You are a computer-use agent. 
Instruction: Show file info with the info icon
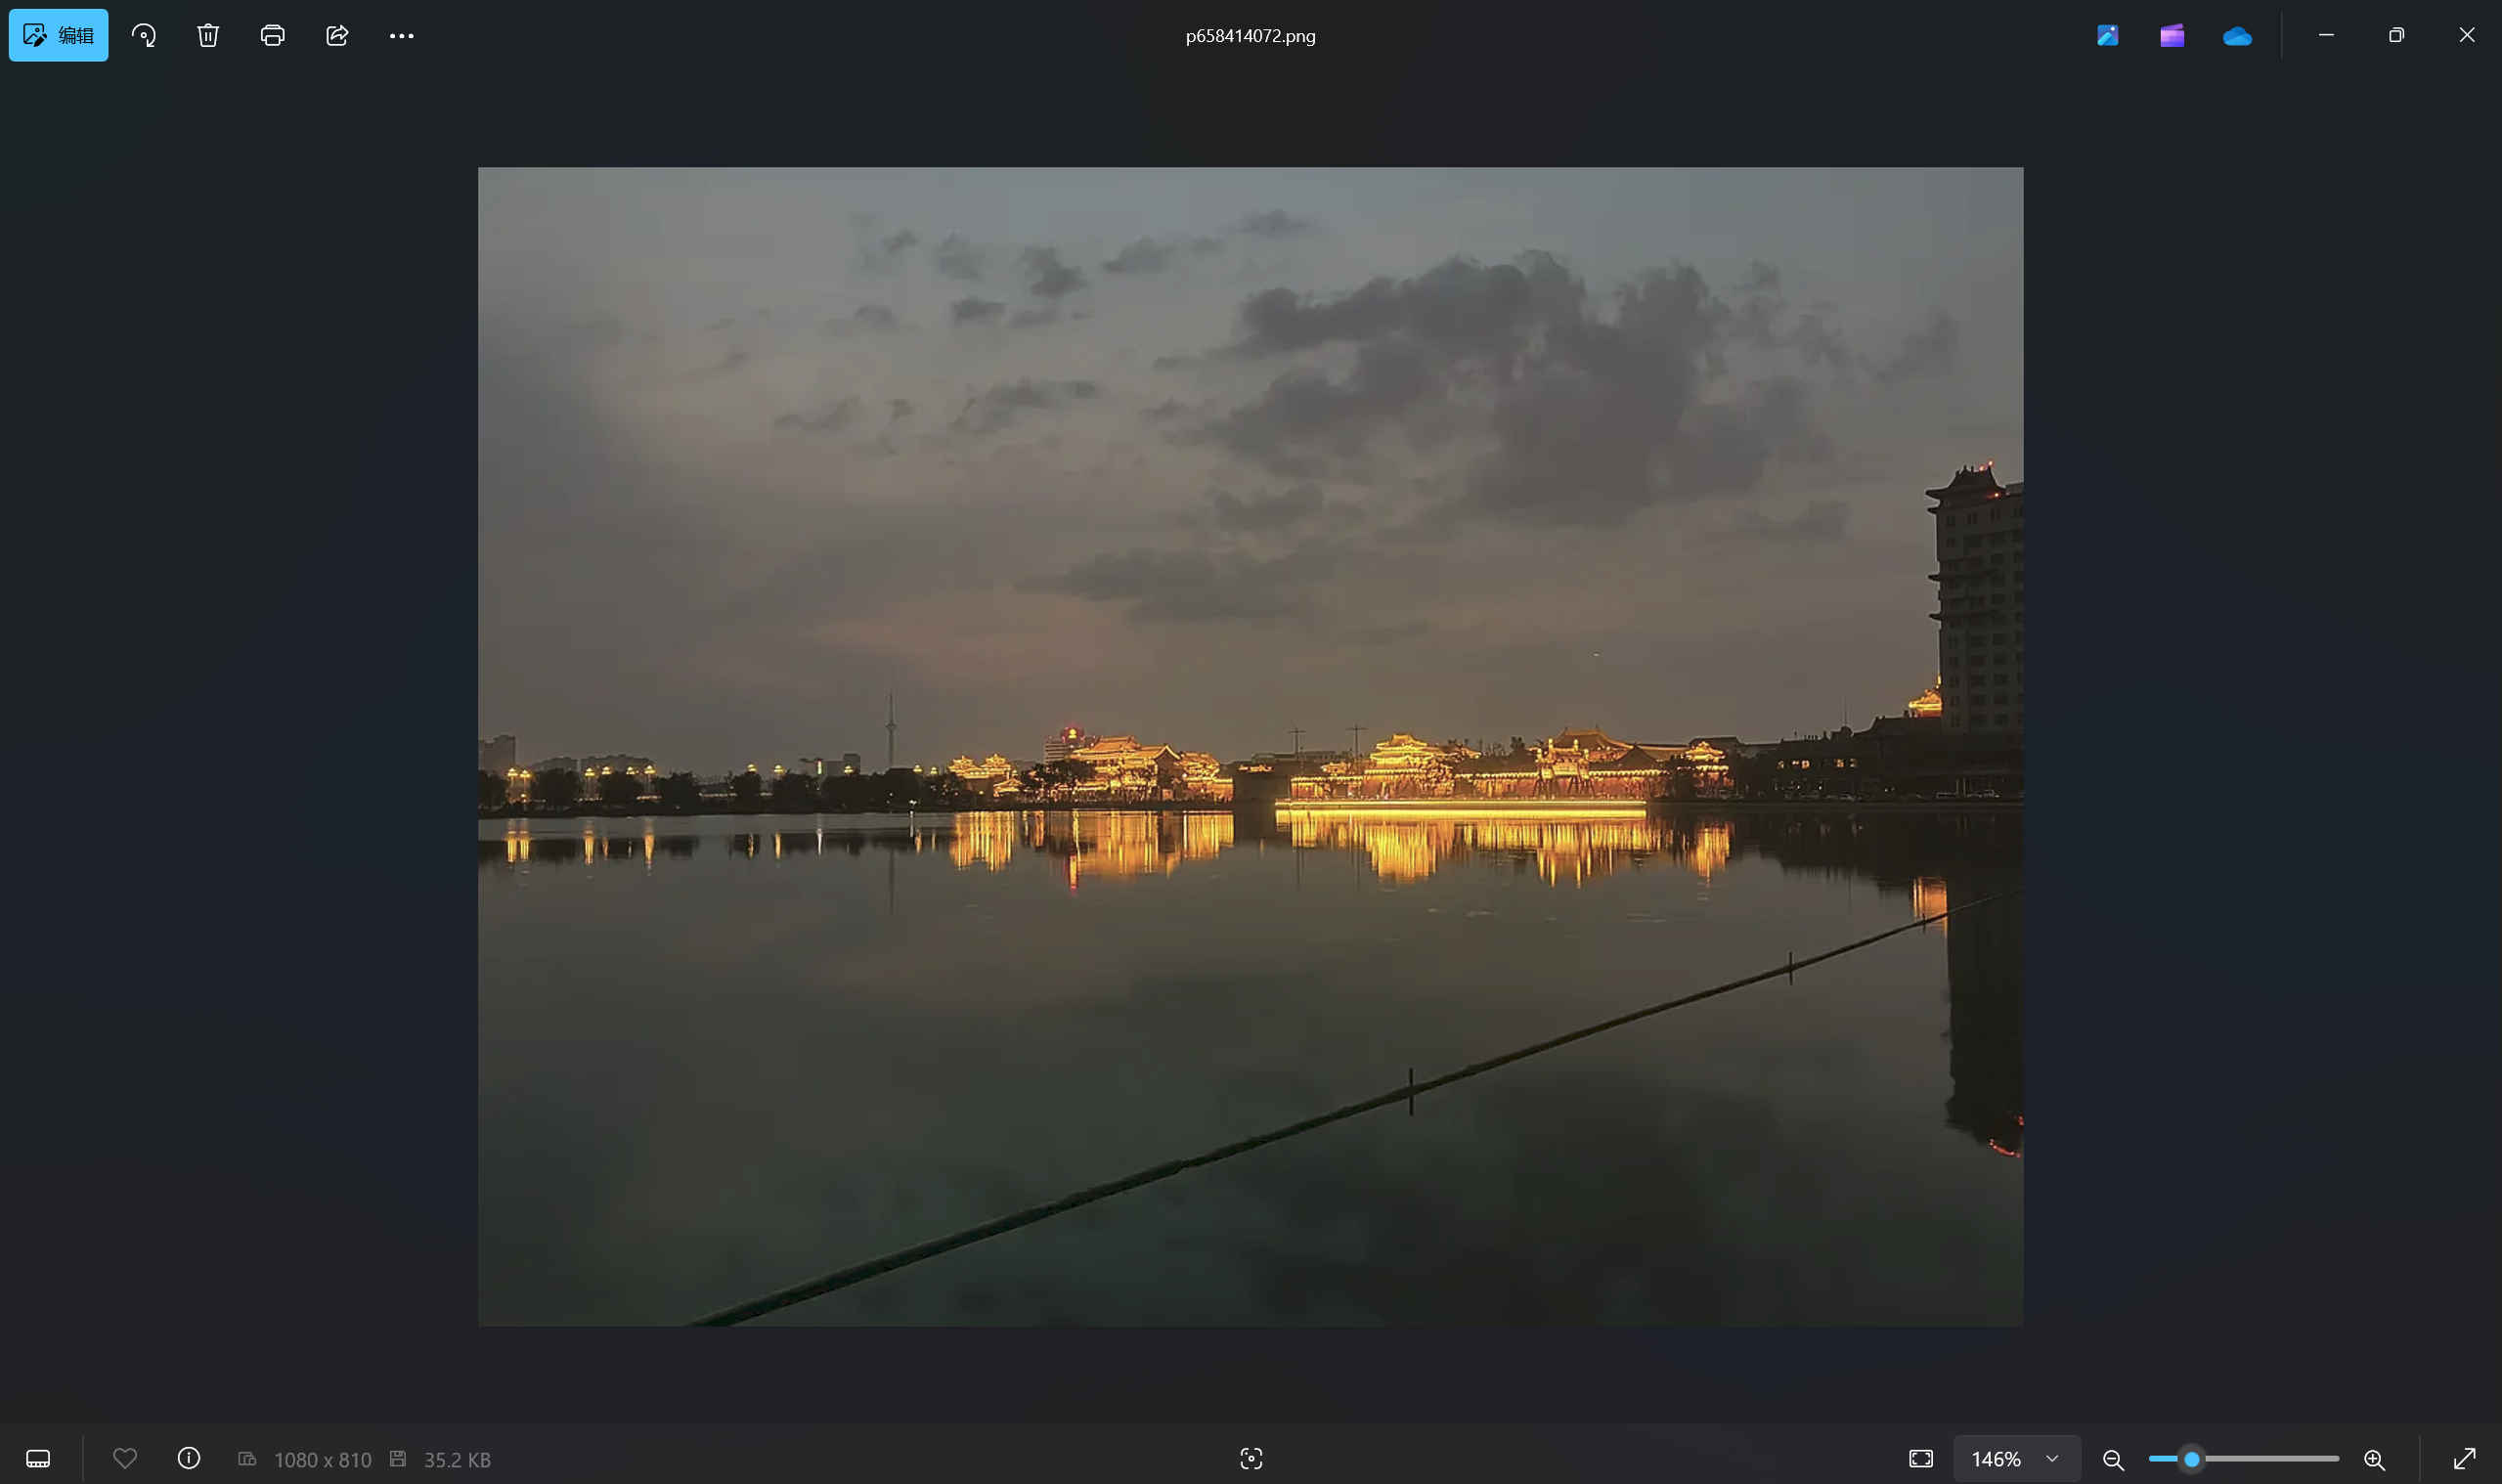[189, 1458]
